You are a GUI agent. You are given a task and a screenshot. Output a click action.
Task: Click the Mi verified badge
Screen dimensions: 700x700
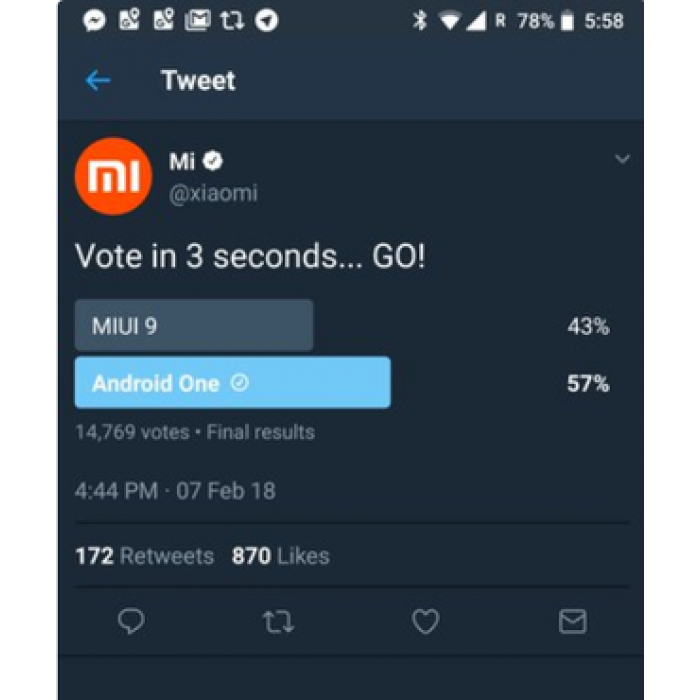coord(213,161)
